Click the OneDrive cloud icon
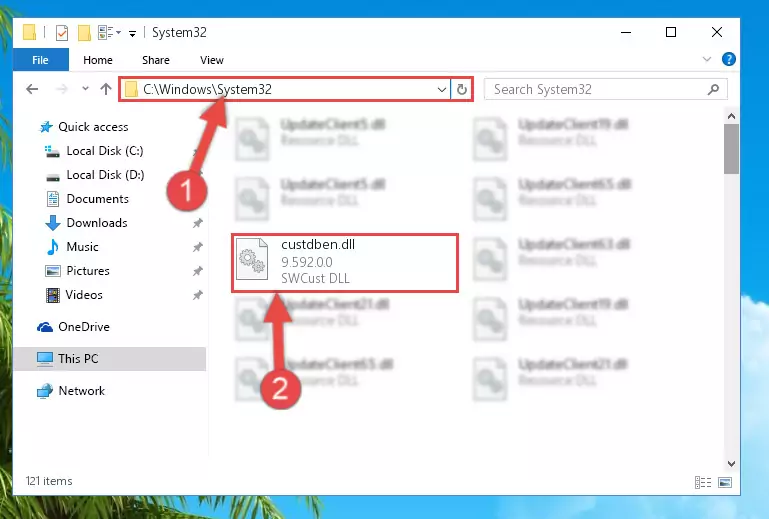Screen dimensions: 769x519 [x=45, y=327]
